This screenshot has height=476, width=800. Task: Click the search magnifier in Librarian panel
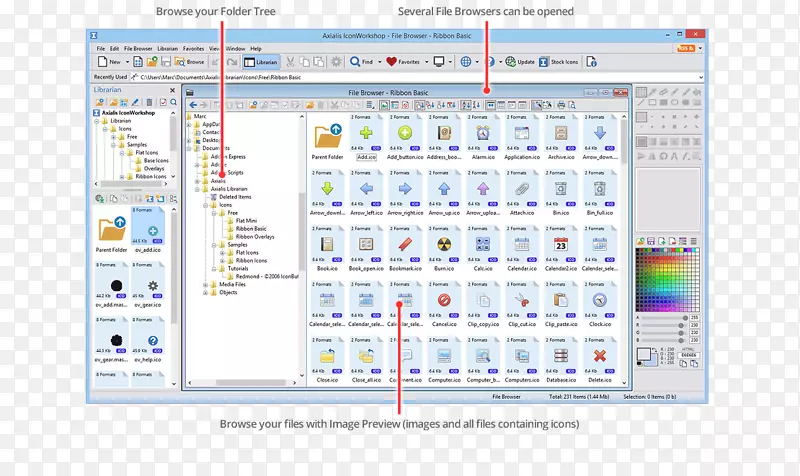174,103
